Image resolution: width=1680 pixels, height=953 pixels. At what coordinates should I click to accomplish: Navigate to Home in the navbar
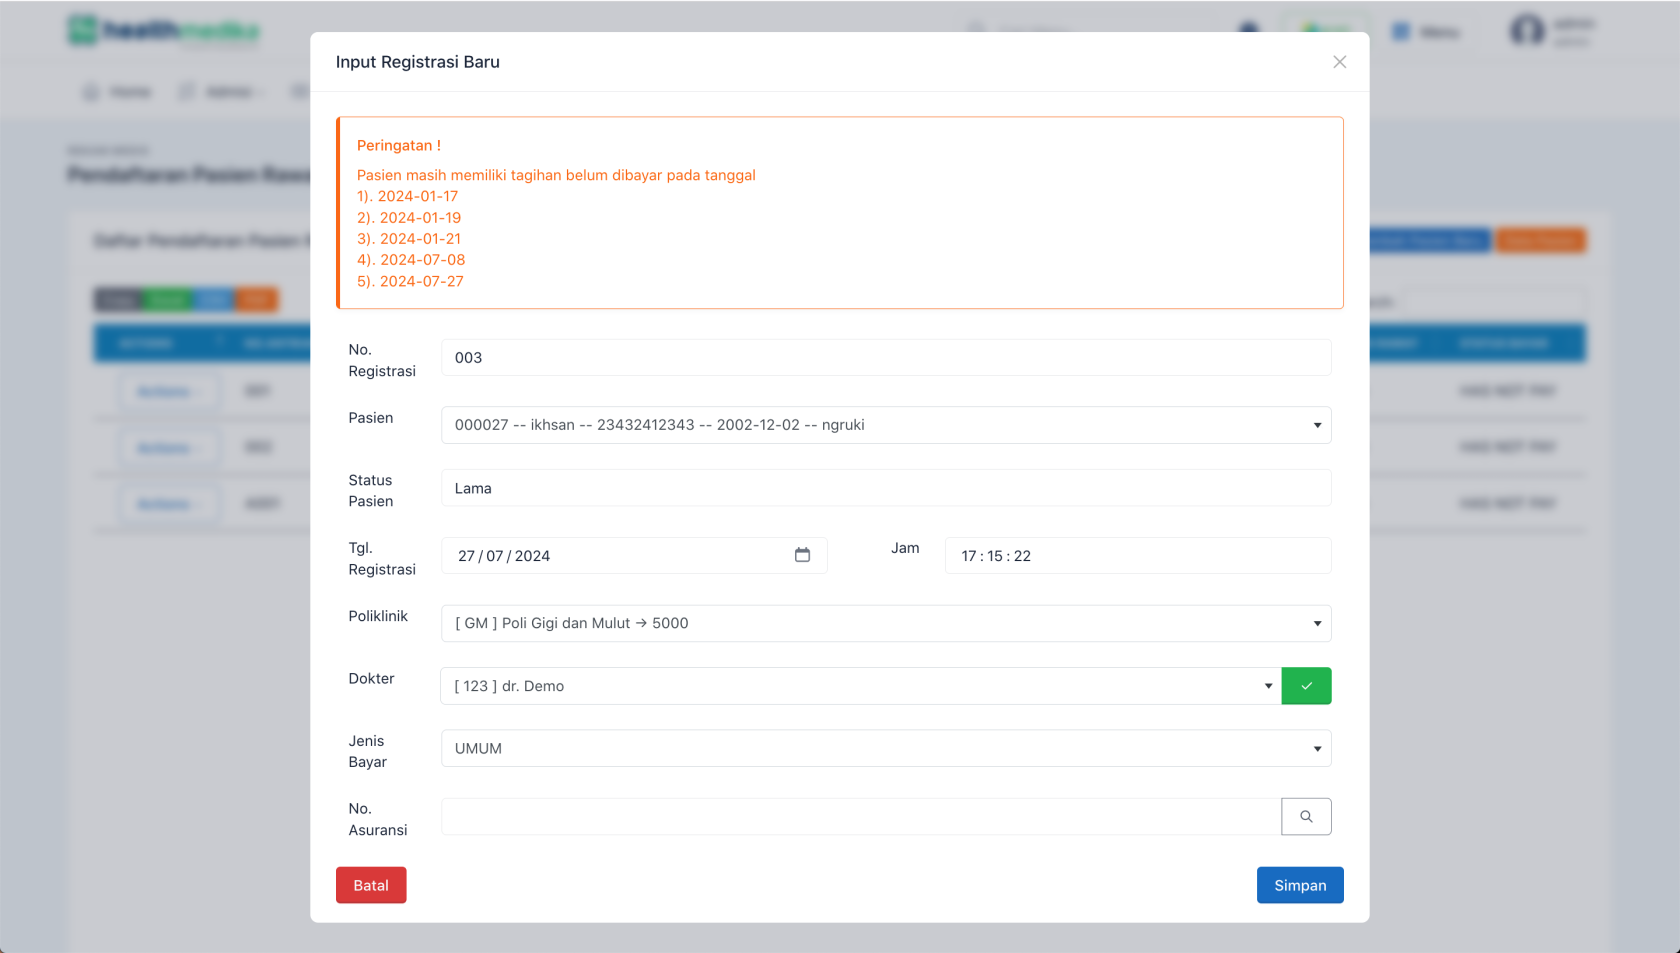(x=116, y=91)
